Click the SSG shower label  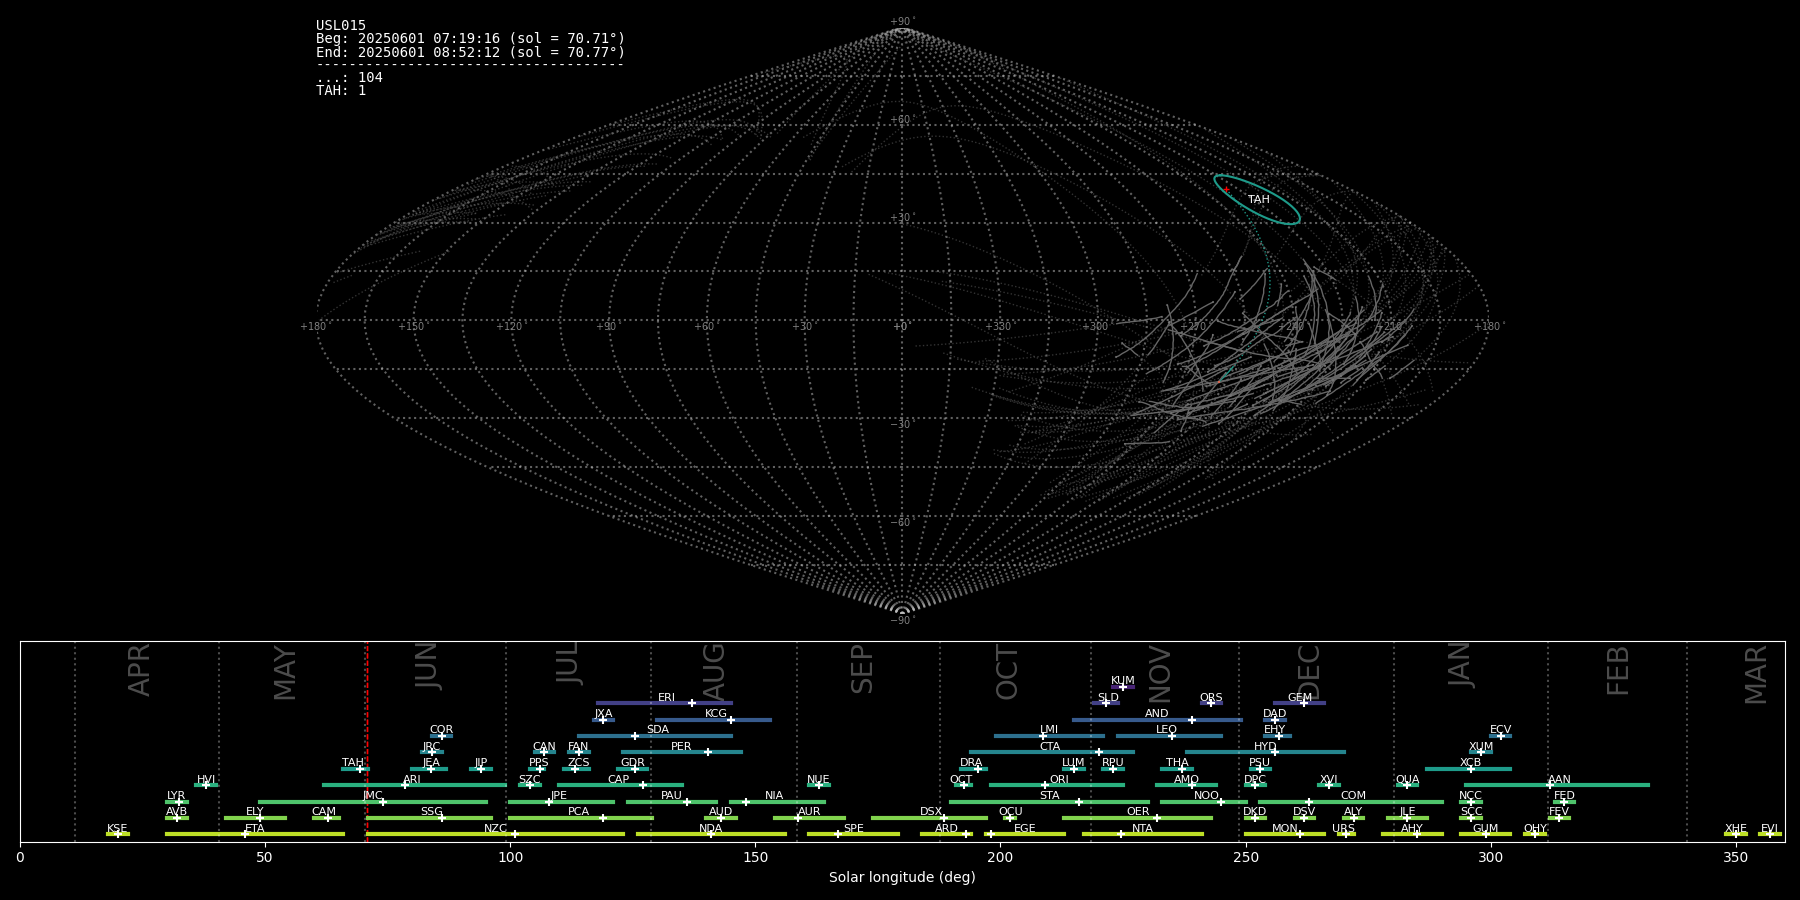click(431, 812)
